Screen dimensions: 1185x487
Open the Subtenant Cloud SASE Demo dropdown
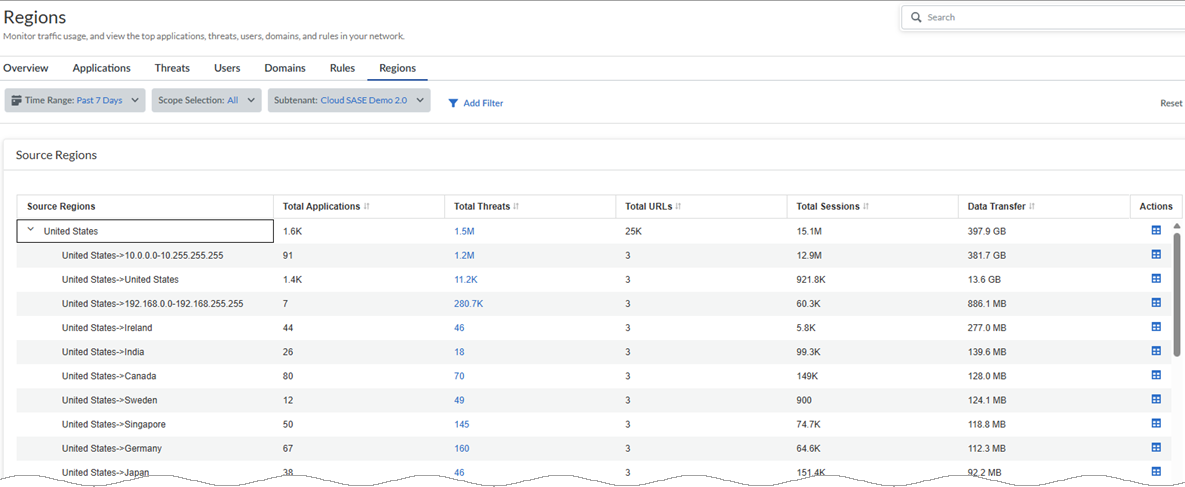pyautogui.click(x=348, y=101)
